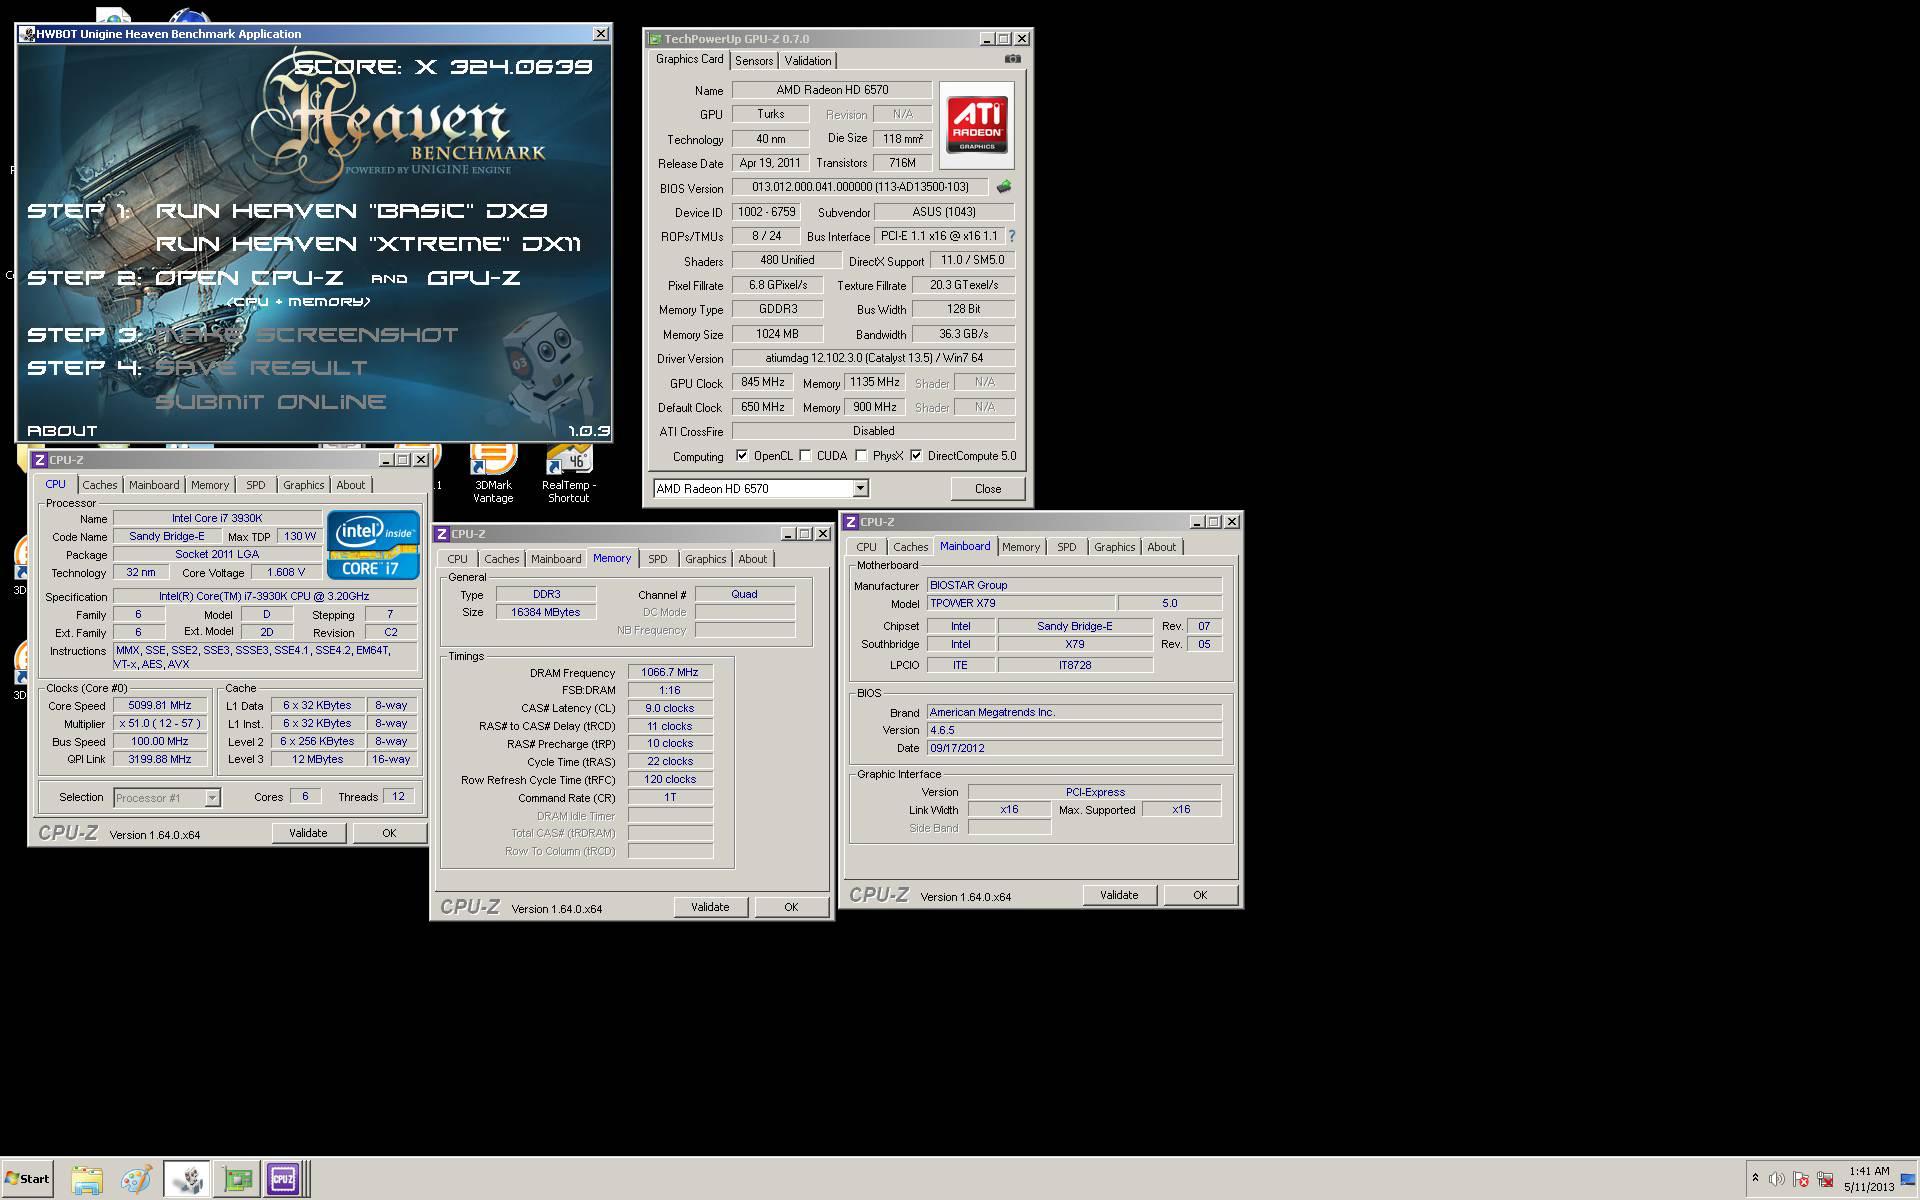
Task: Click the HWBOT Heaven window title icon
Action: click(26, 34)
